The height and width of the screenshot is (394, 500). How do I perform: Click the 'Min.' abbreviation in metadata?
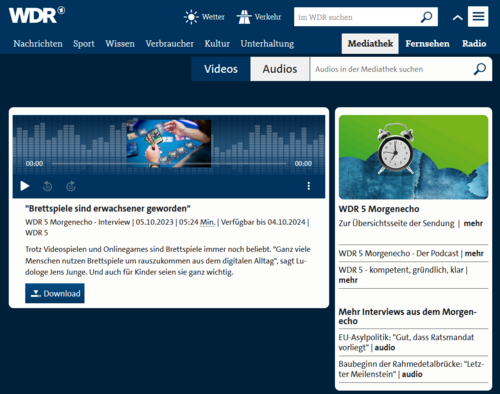(x=207, y=222)
